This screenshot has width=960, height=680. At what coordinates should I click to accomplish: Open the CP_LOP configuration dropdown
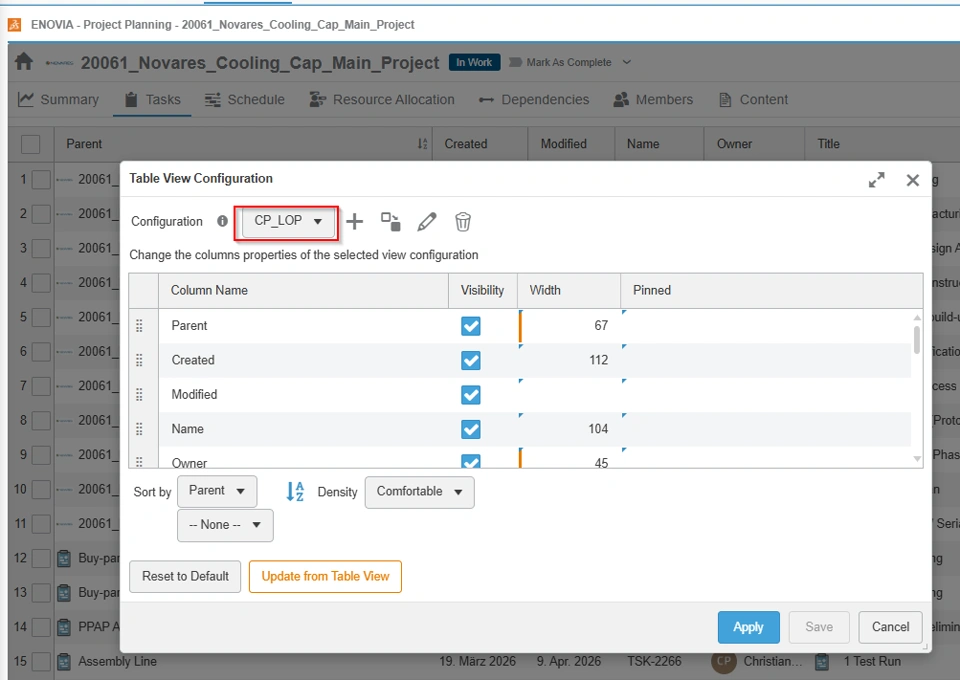pyautogui.click(x=288, y=221)
